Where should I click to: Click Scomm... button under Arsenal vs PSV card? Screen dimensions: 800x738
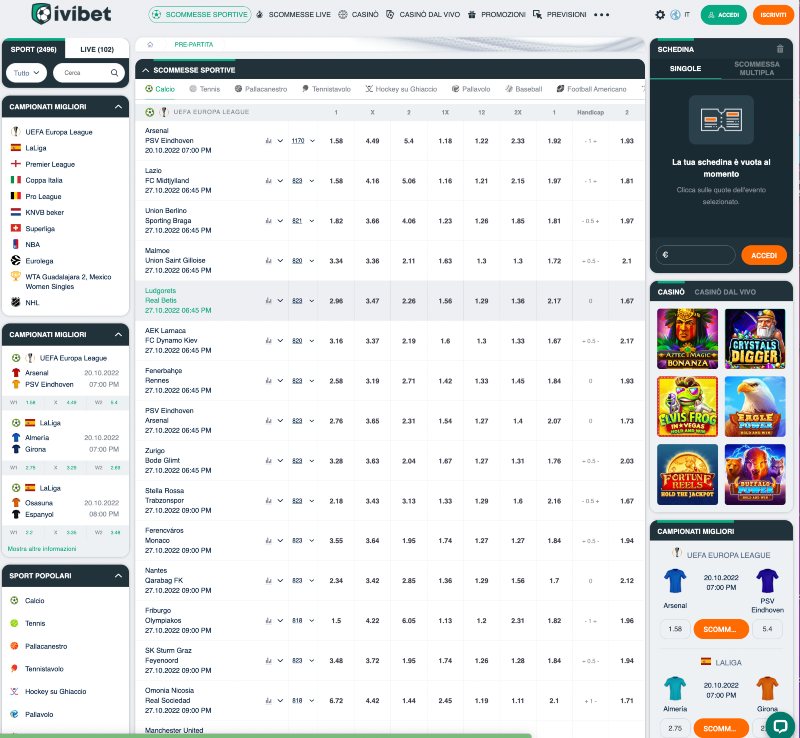pyautogui.click(x=721, y=629)
